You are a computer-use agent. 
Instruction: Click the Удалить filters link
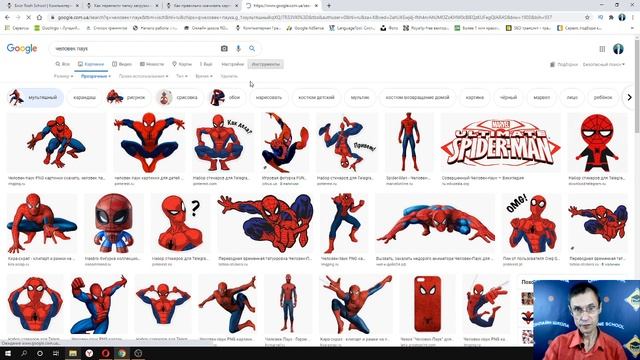coord(229,76)
